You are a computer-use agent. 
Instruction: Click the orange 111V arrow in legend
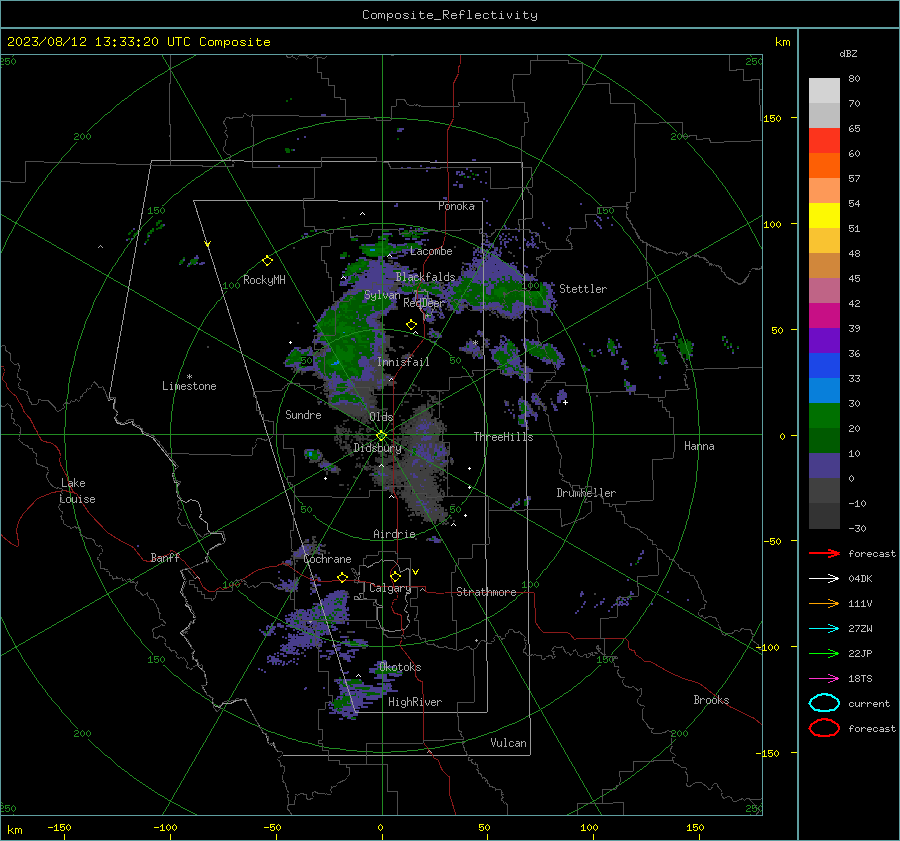(x=824, y=603)
